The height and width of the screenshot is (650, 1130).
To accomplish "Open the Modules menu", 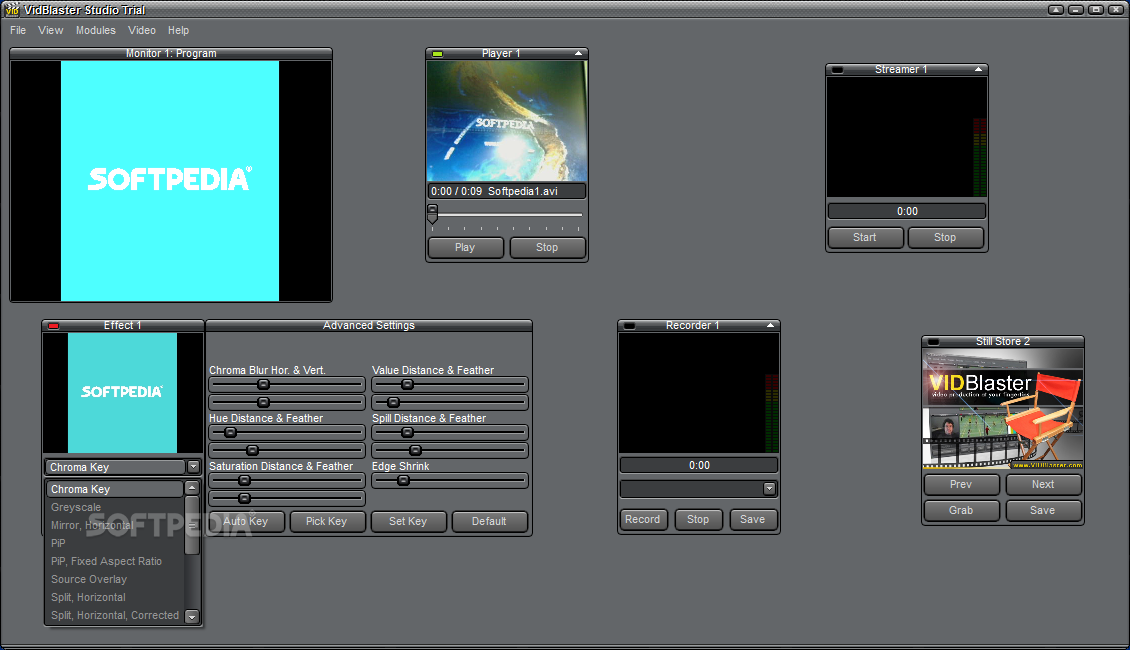I will (x=96, y=30).
